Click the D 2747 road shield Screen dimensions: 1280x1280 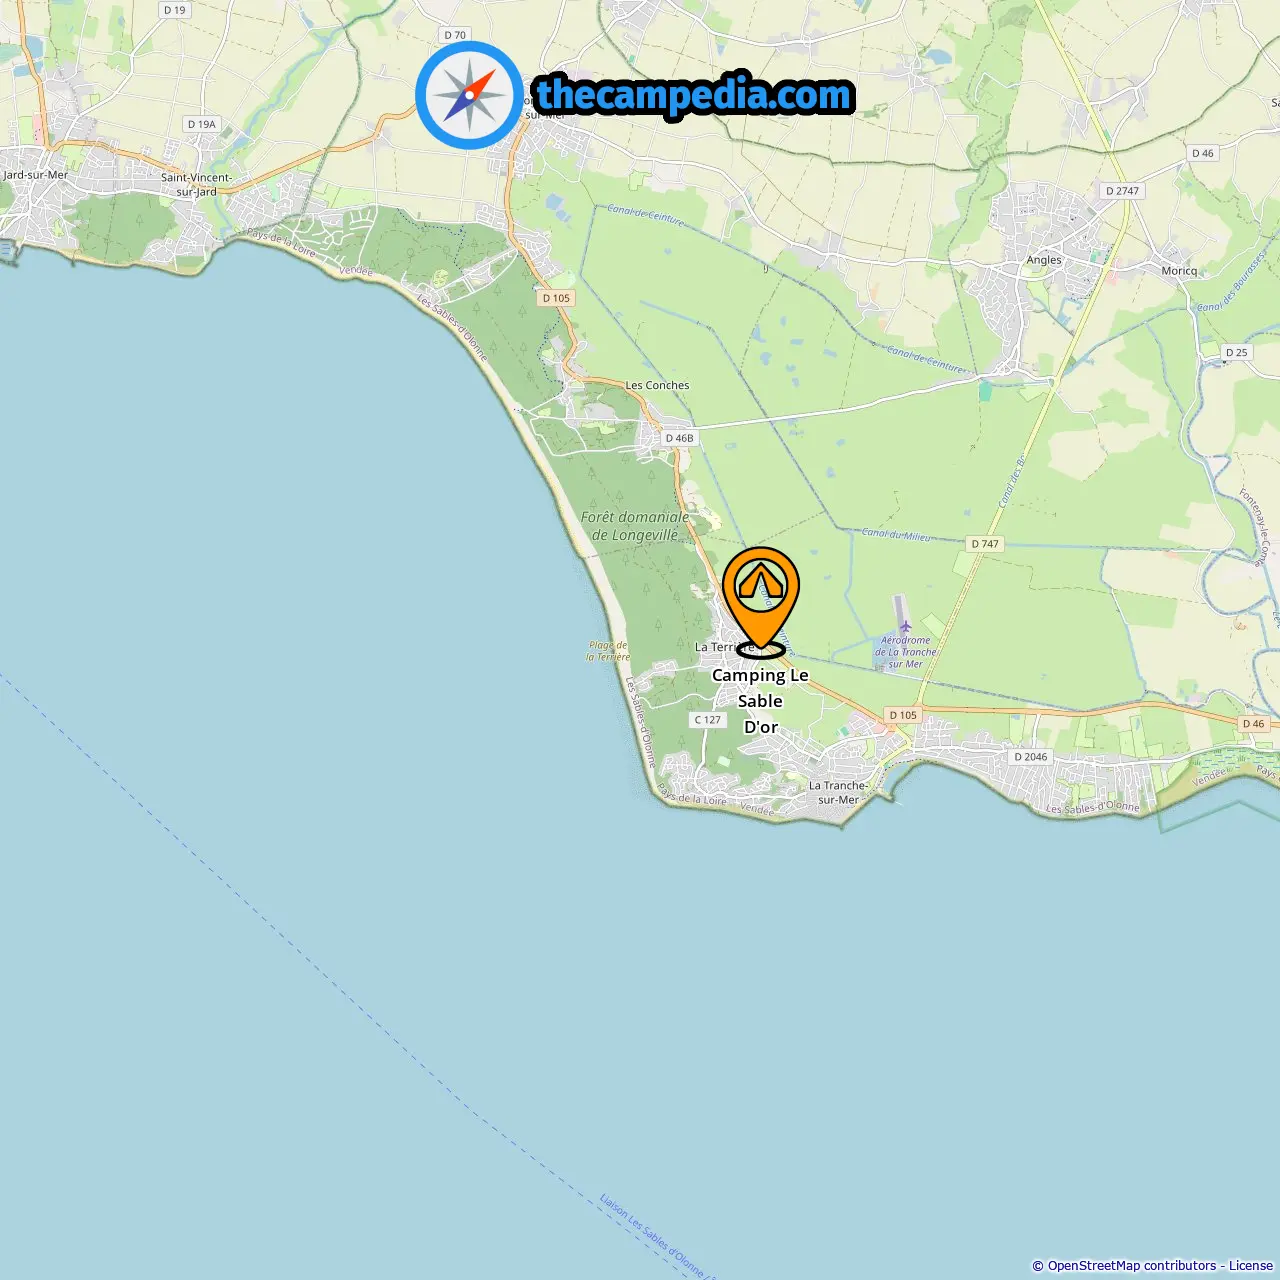1122,191
